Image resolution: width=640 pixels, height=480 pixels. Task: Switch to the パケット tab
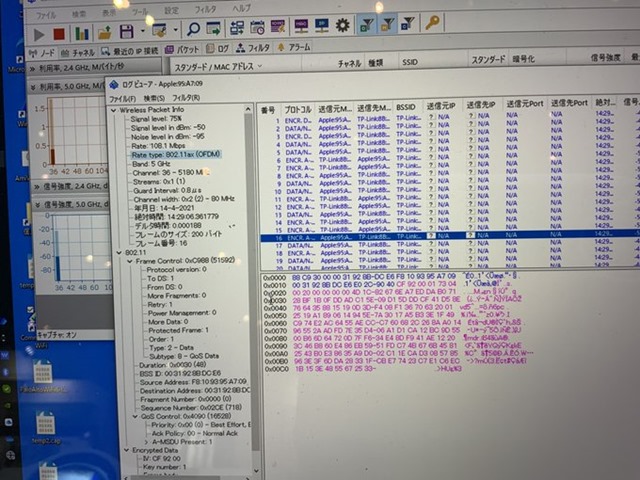click(x=182, y=50)
